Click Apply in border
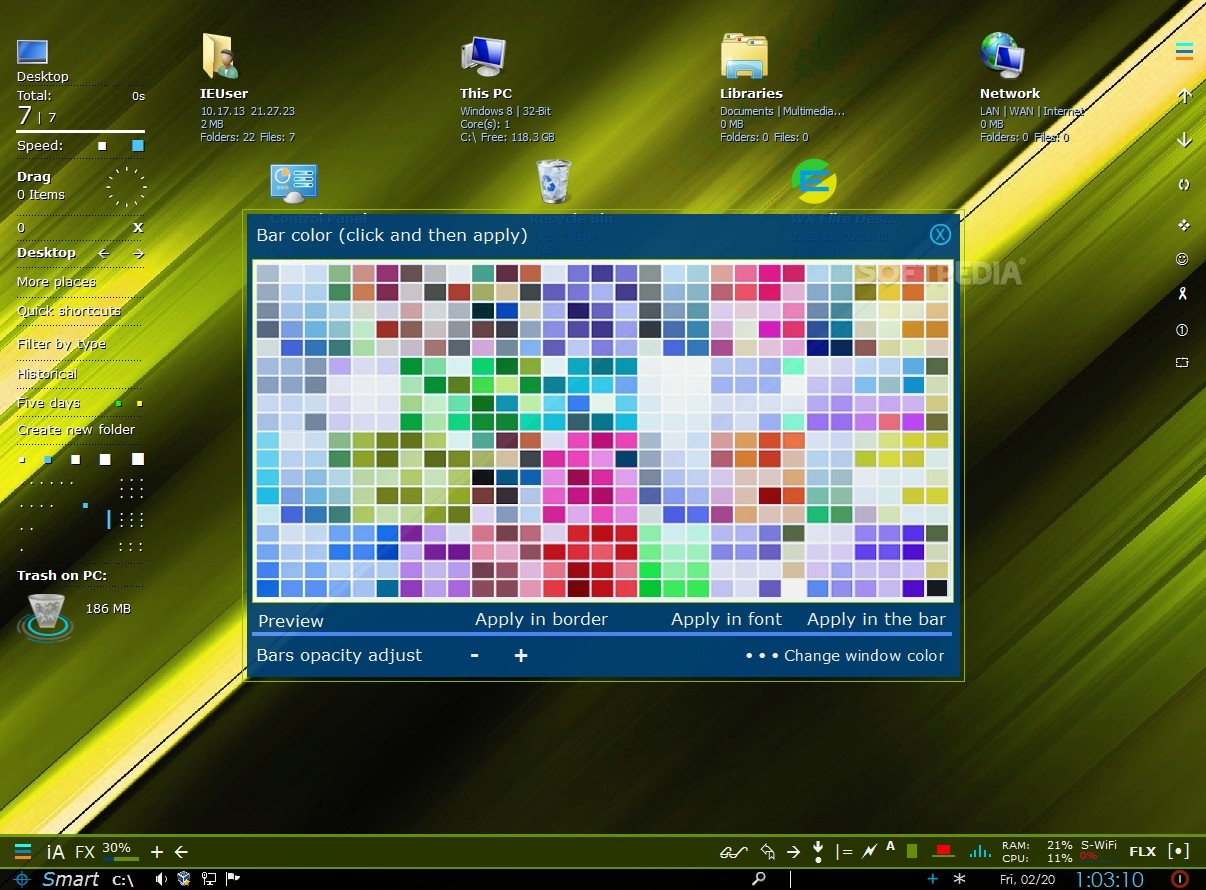The height and width of the screenshot is (890, 1206). tap(541, 620)
